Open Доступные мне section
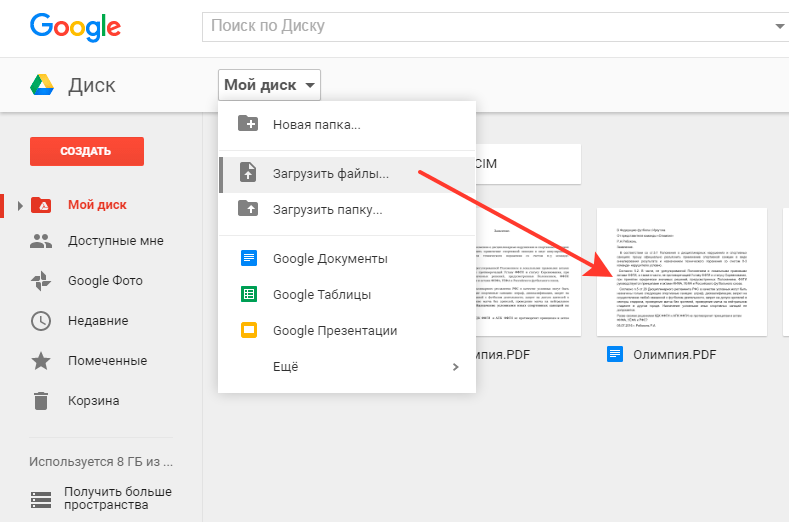Viewport: 789px width, 522px height. pos(116,241)
